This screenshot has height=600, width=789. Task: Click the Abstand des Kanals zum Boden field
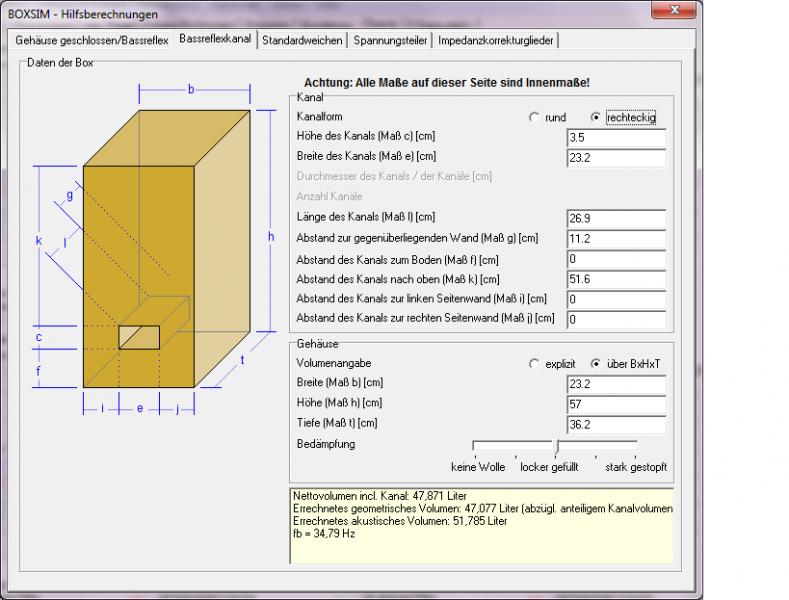point(615,260)
